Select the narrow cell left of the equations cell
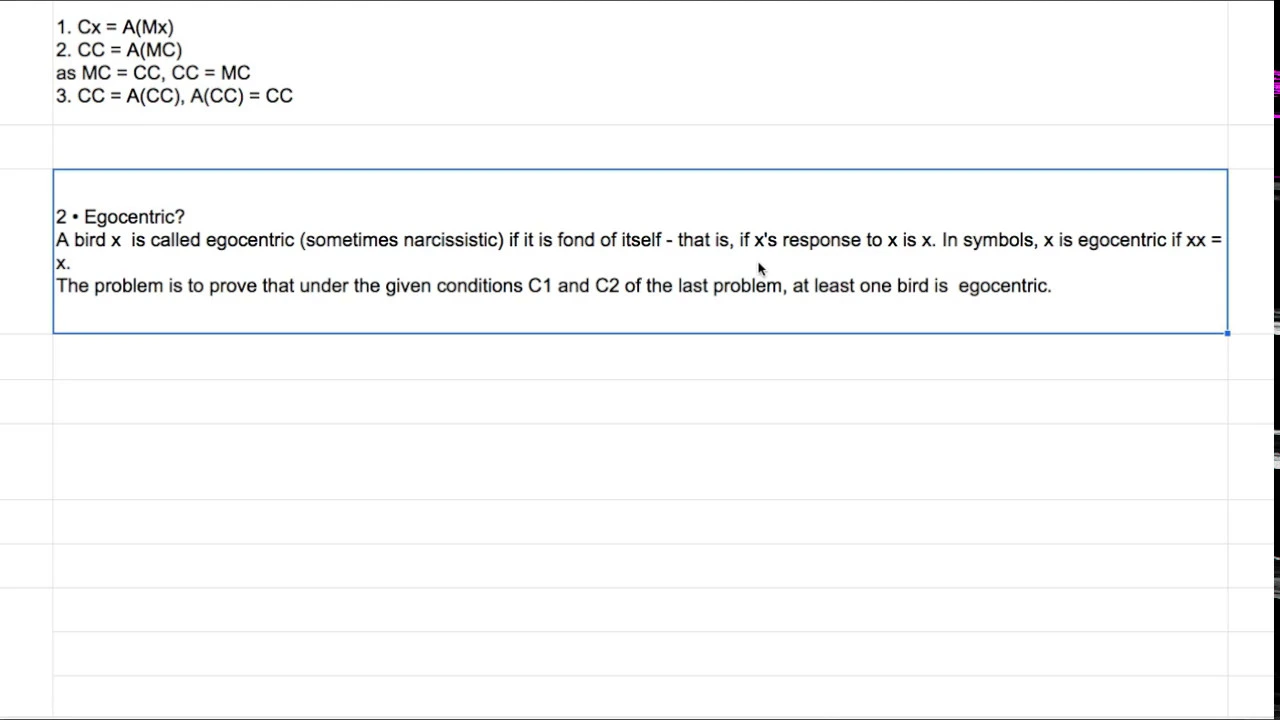 click(26, 62)
